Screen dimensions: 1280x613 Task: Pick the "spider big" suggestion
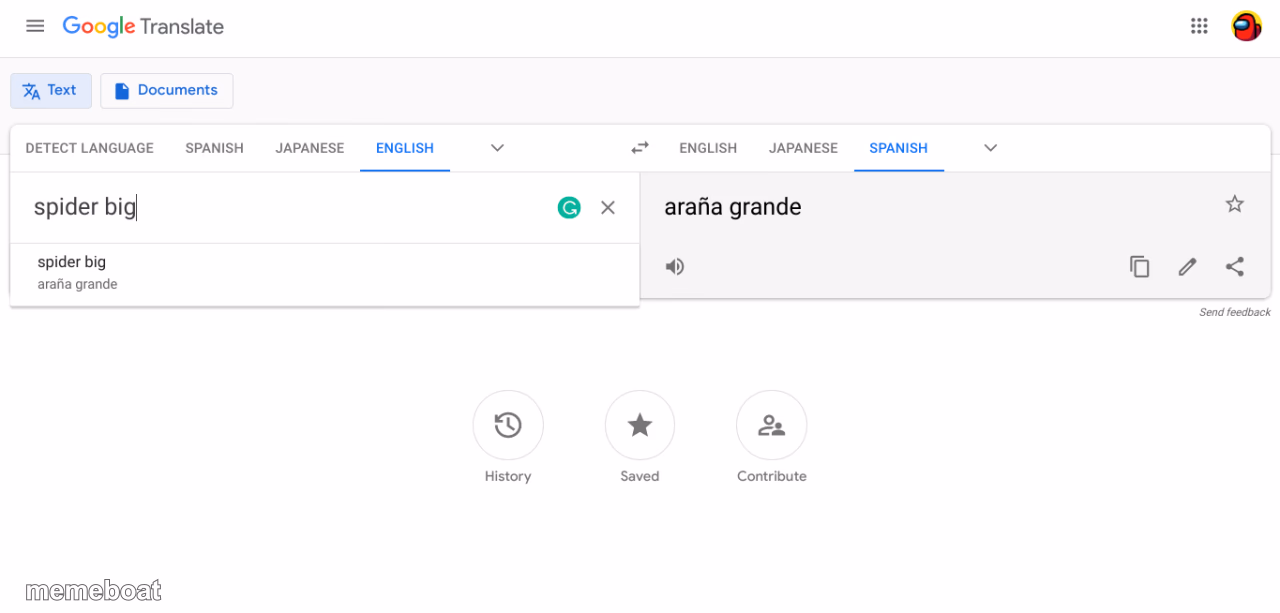click(x=325, y=273)
